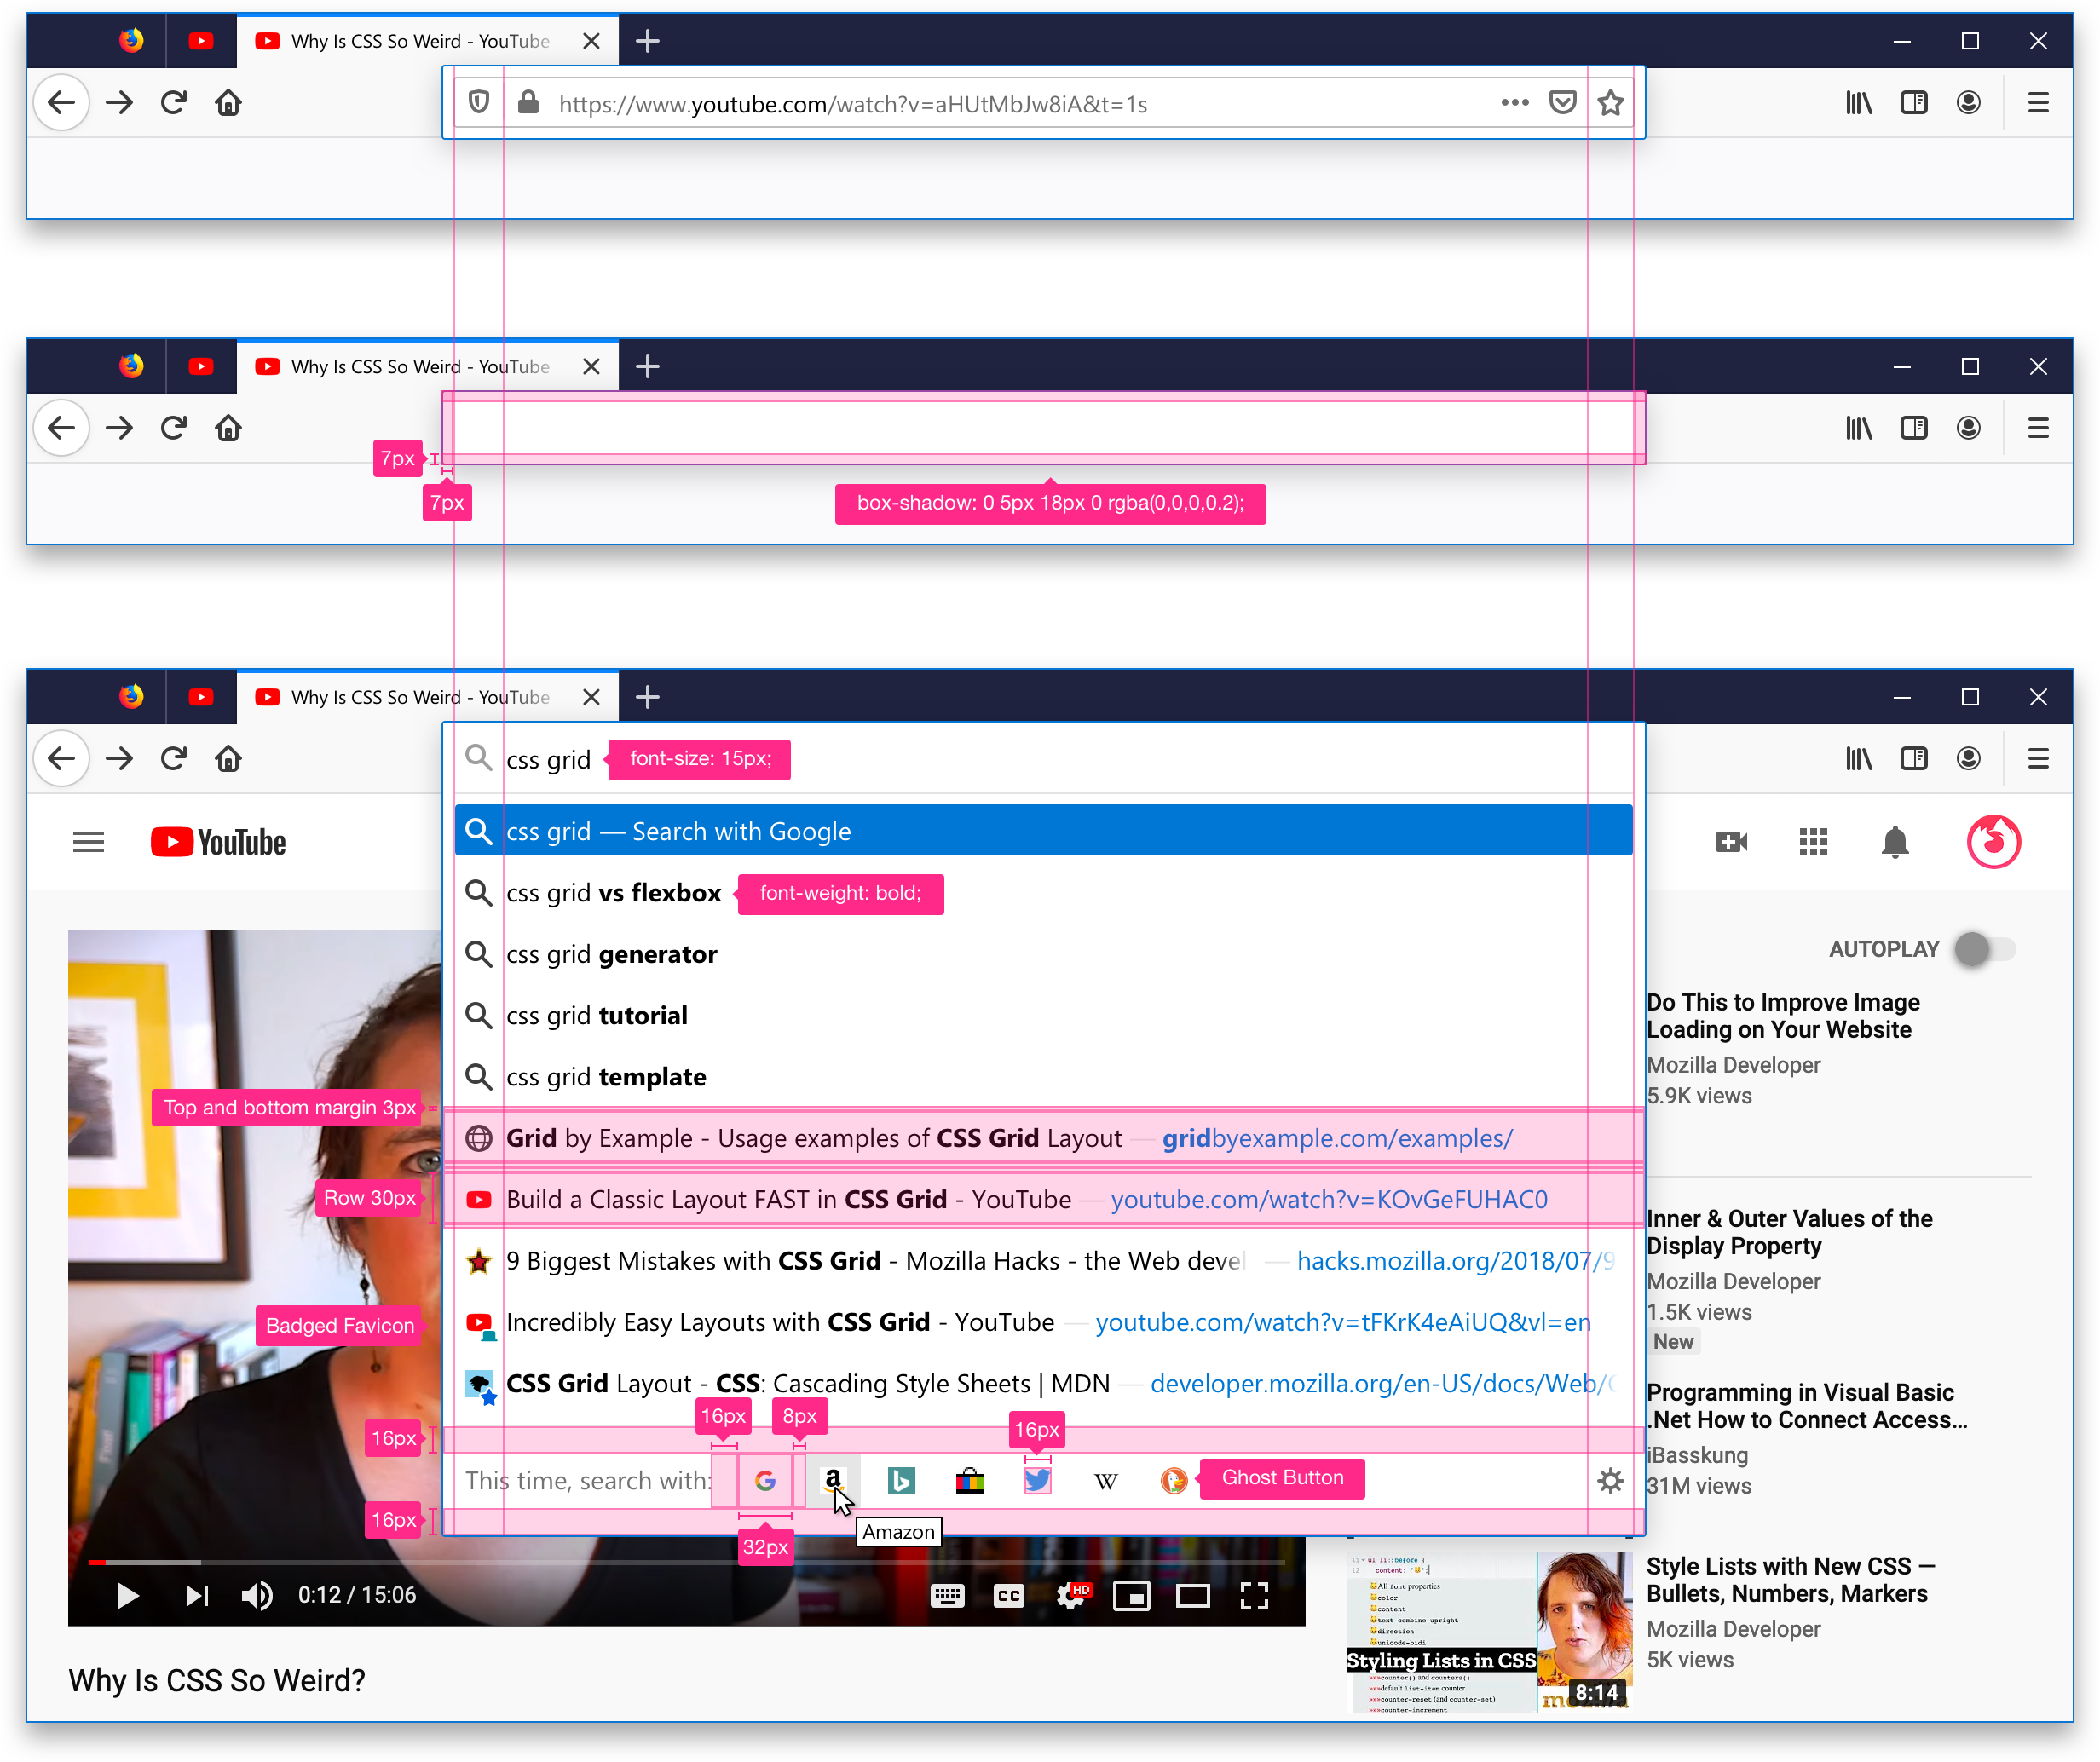Image resolution: width=2100 pixels, height=1762 pixels.
Task: Click the shield tracking protection icon in top window
Action: pos(479,102)
